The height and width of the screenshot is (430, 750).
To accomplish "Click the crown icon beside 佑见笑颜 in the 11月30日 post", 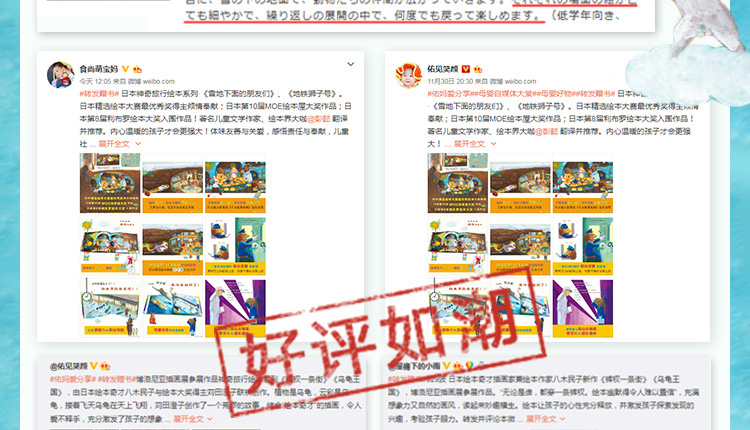I will pyautogui.click(x=478, y=69).
